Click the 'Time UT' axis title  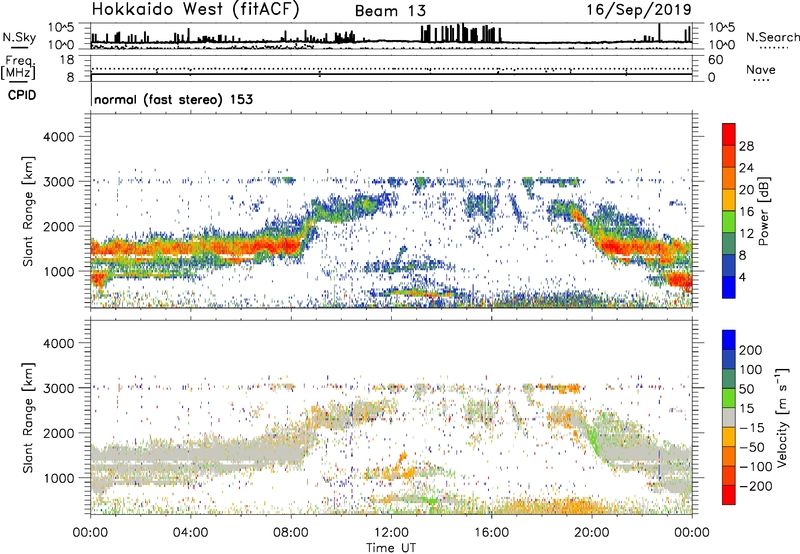coord(391,548)
